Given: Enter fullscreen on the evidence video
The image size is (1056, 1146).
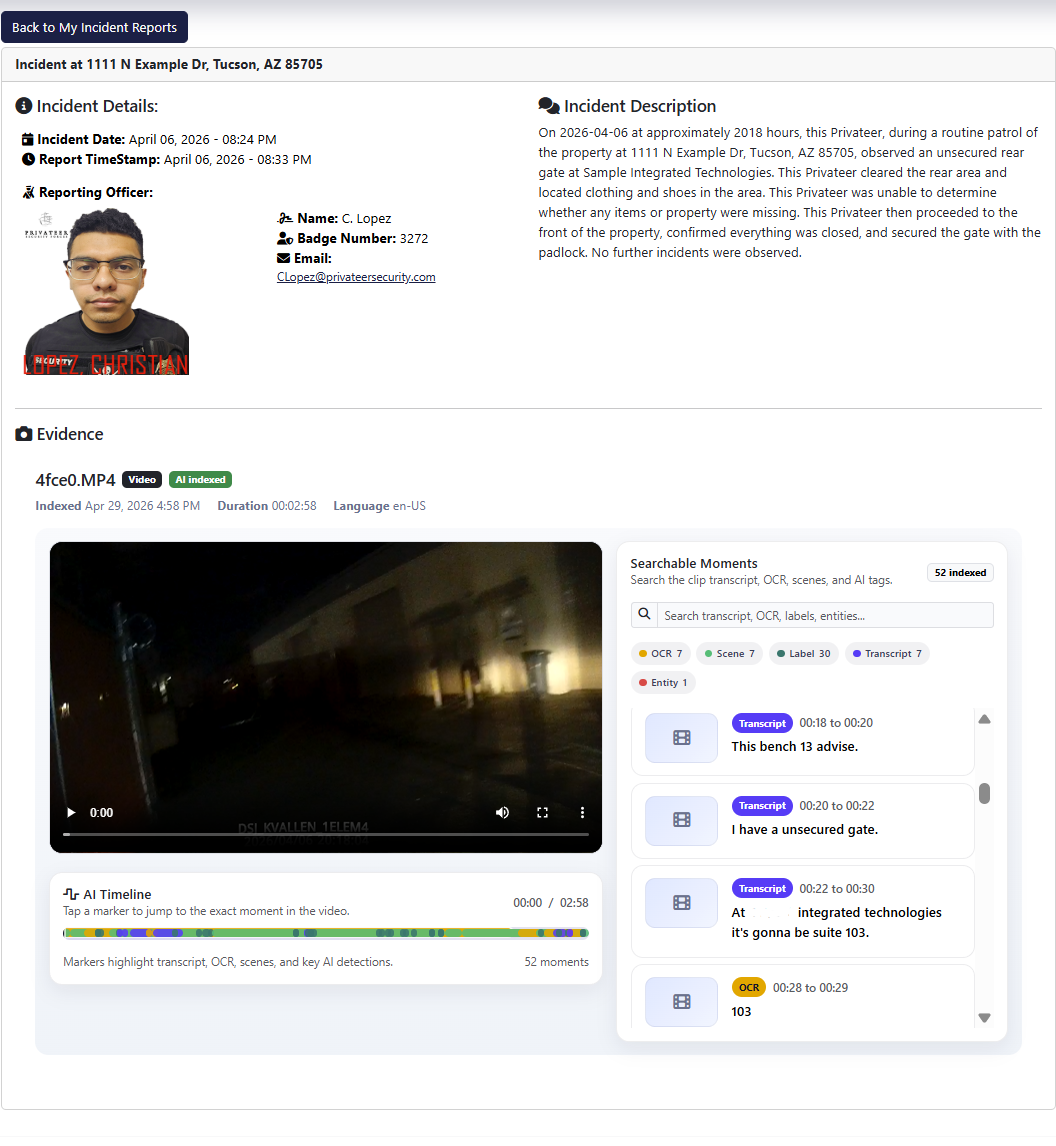Looking at the screenshot, I should tap(542, 813).
